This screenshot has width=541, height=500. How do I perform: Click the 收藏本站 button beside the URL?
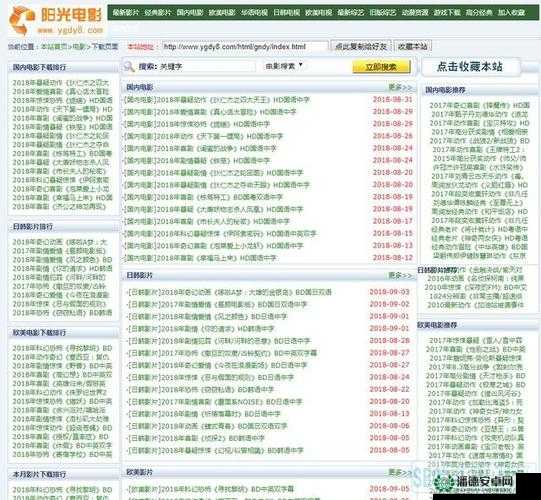pyautogui.click(x=412, y=46)
